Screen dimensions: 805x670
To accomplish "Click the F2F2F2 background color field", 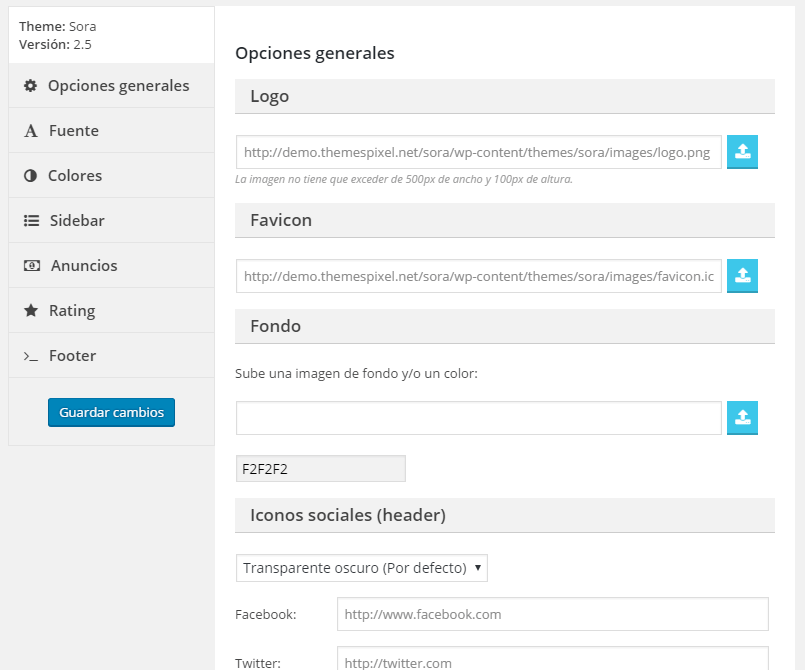I will (x=321, y=469).
